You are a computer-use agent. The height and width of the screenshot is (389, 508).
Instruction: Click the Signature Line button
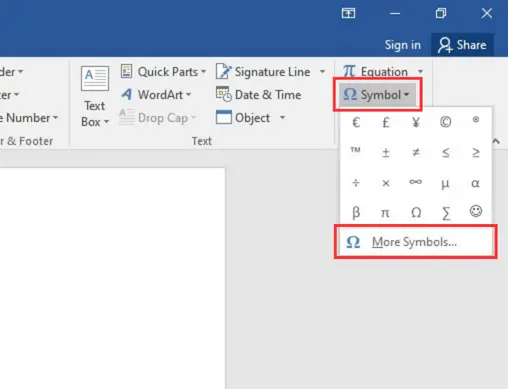[264, 72]
